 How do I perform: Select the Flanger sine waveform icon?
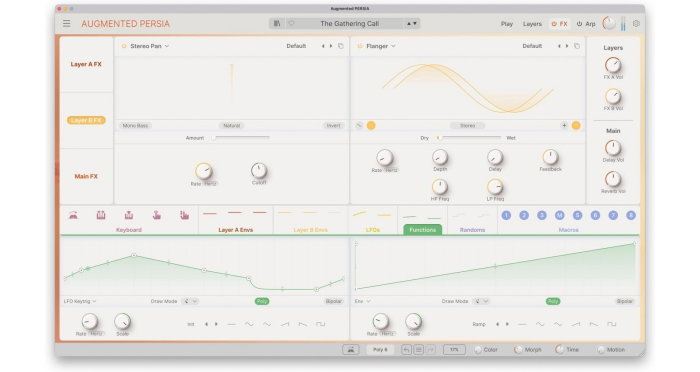tap(359, 125)
